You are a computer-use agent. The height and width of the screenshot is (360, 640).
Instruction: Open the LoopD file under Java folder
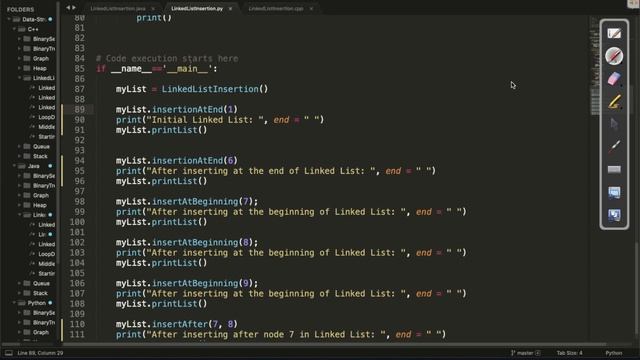click(46, 254)
